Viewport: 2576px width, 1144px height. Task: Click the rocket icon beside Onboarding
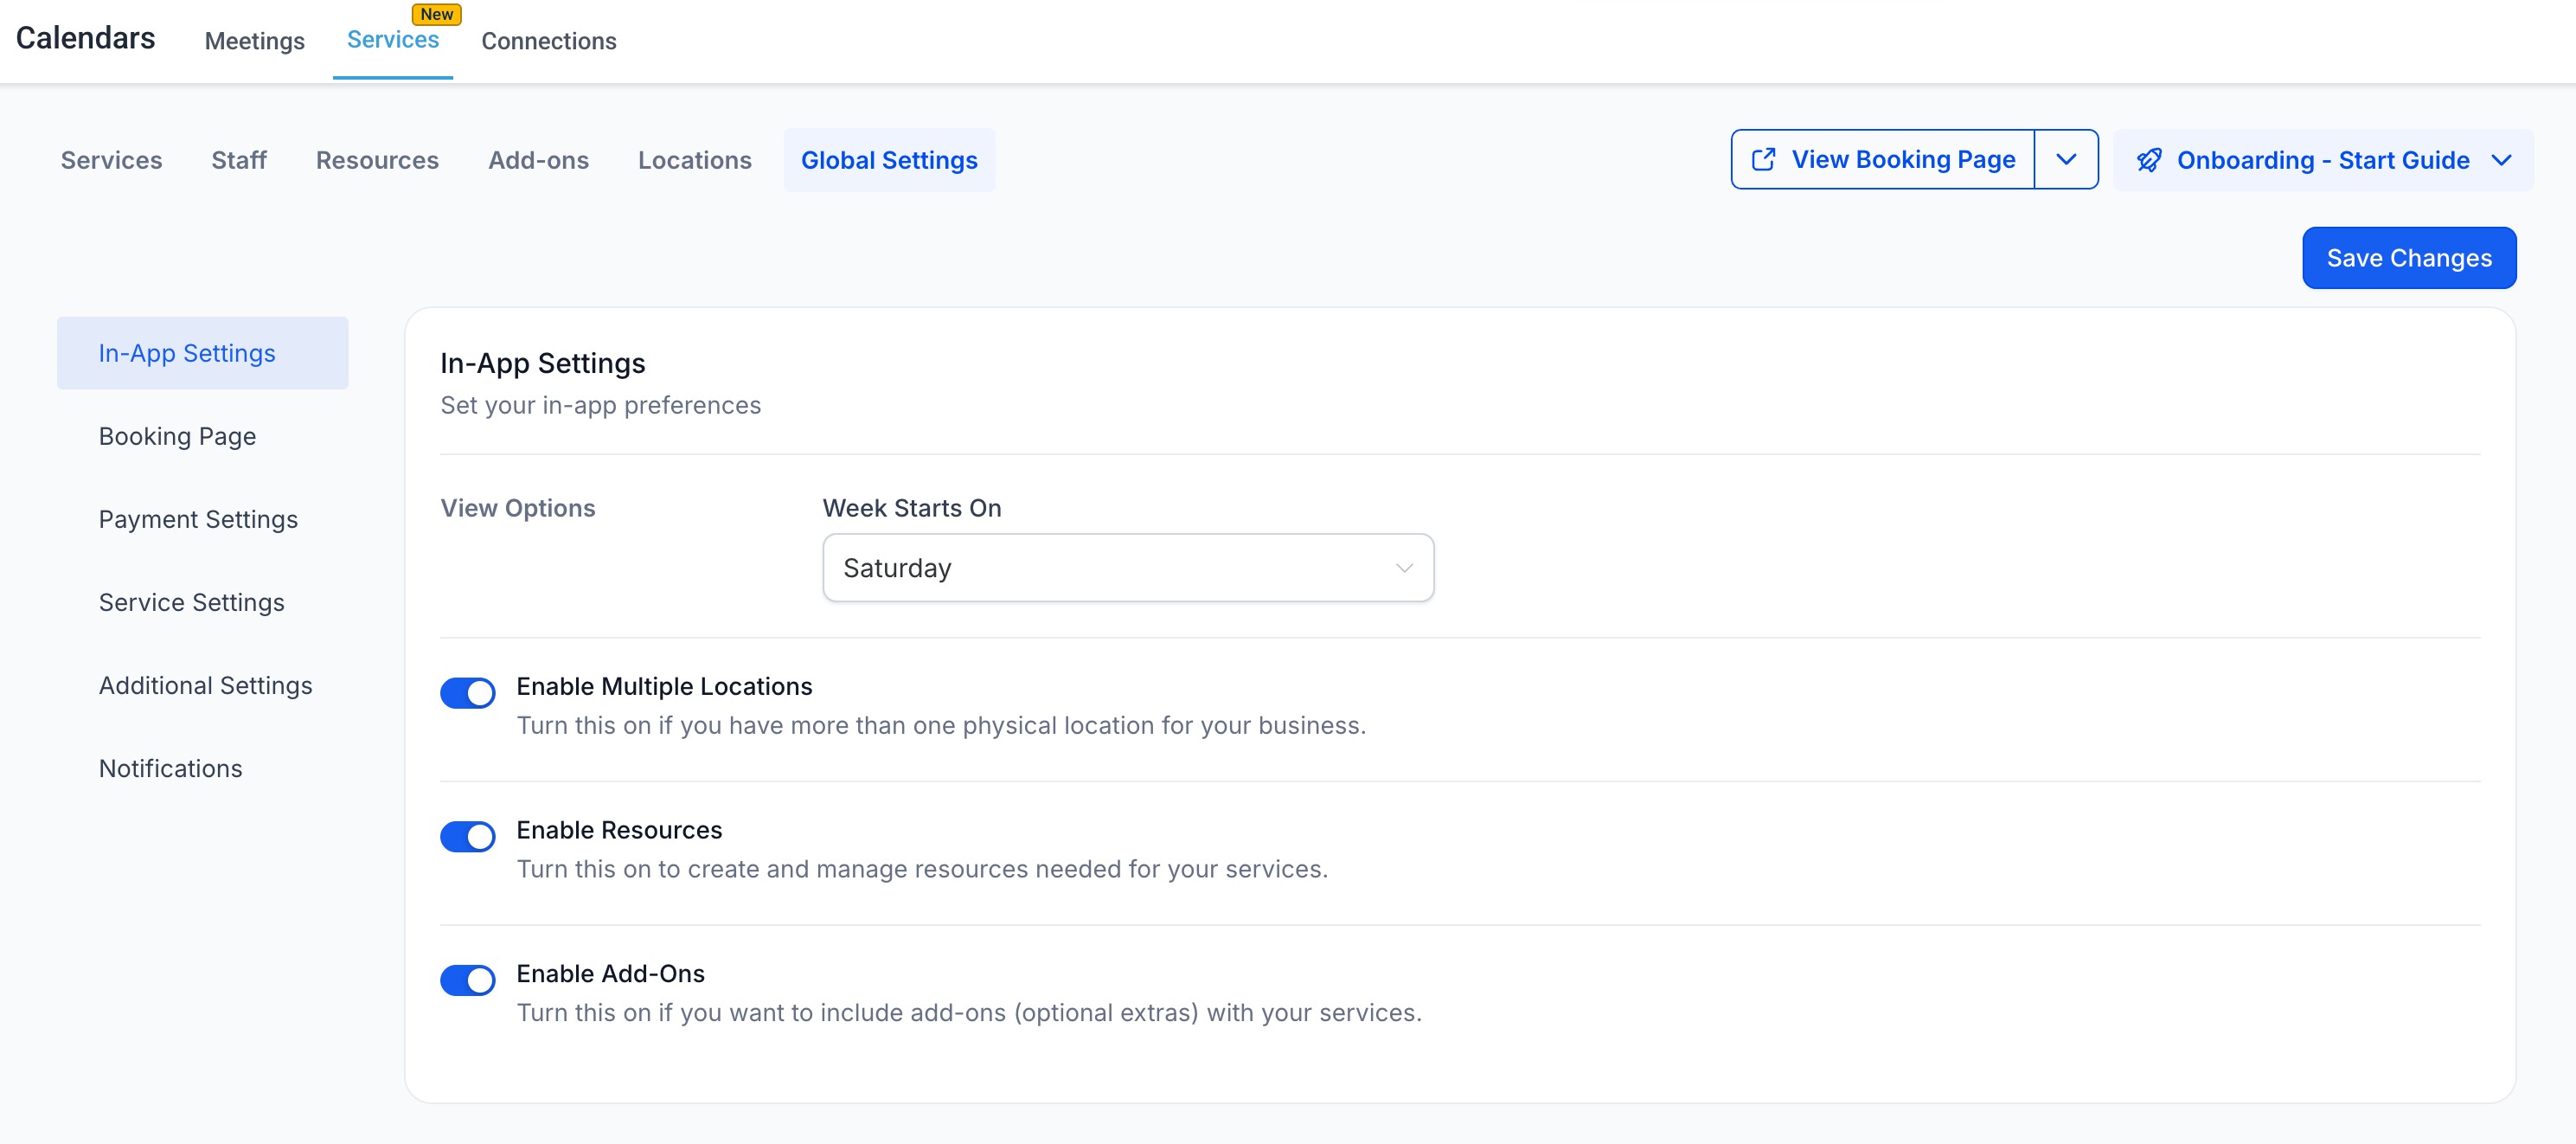tap(2149, 160)
